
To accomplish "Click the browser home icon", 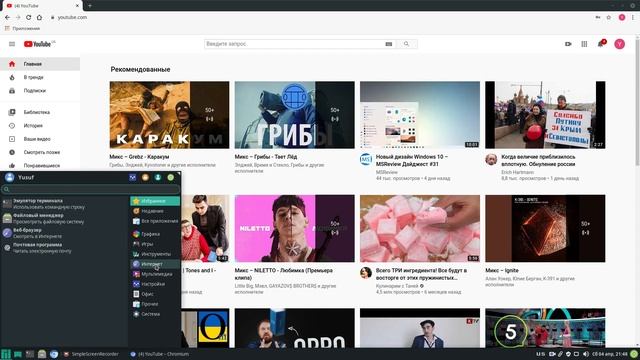I will (39, 17).
